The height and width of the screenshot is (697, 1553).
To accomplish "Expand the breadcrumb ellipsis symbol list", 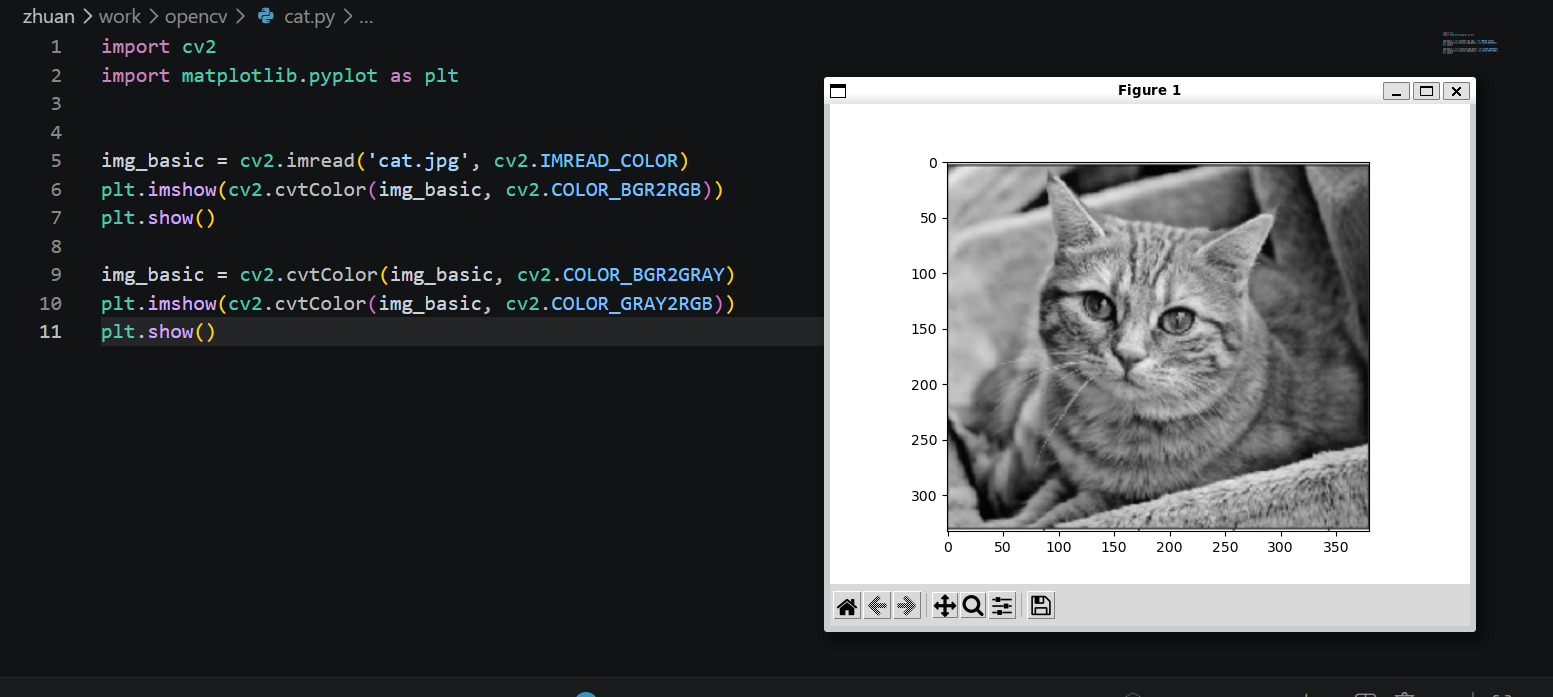I will tap(366, 17).
